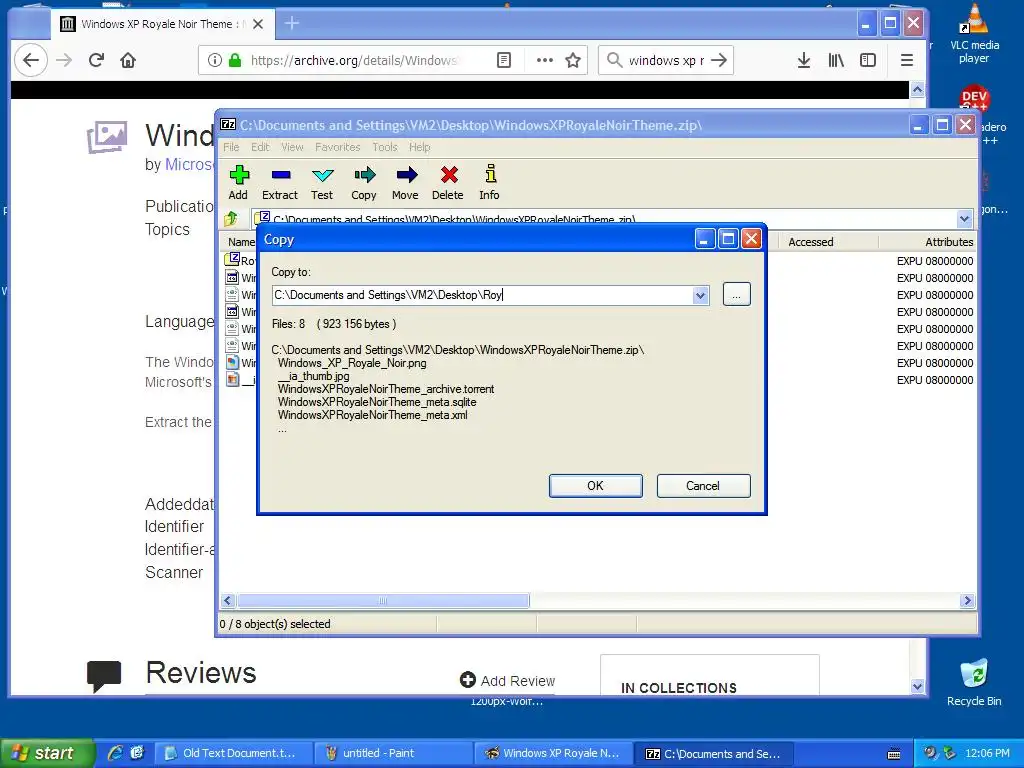
Task: Click the Firefox reload page icon
Action: 96,60
